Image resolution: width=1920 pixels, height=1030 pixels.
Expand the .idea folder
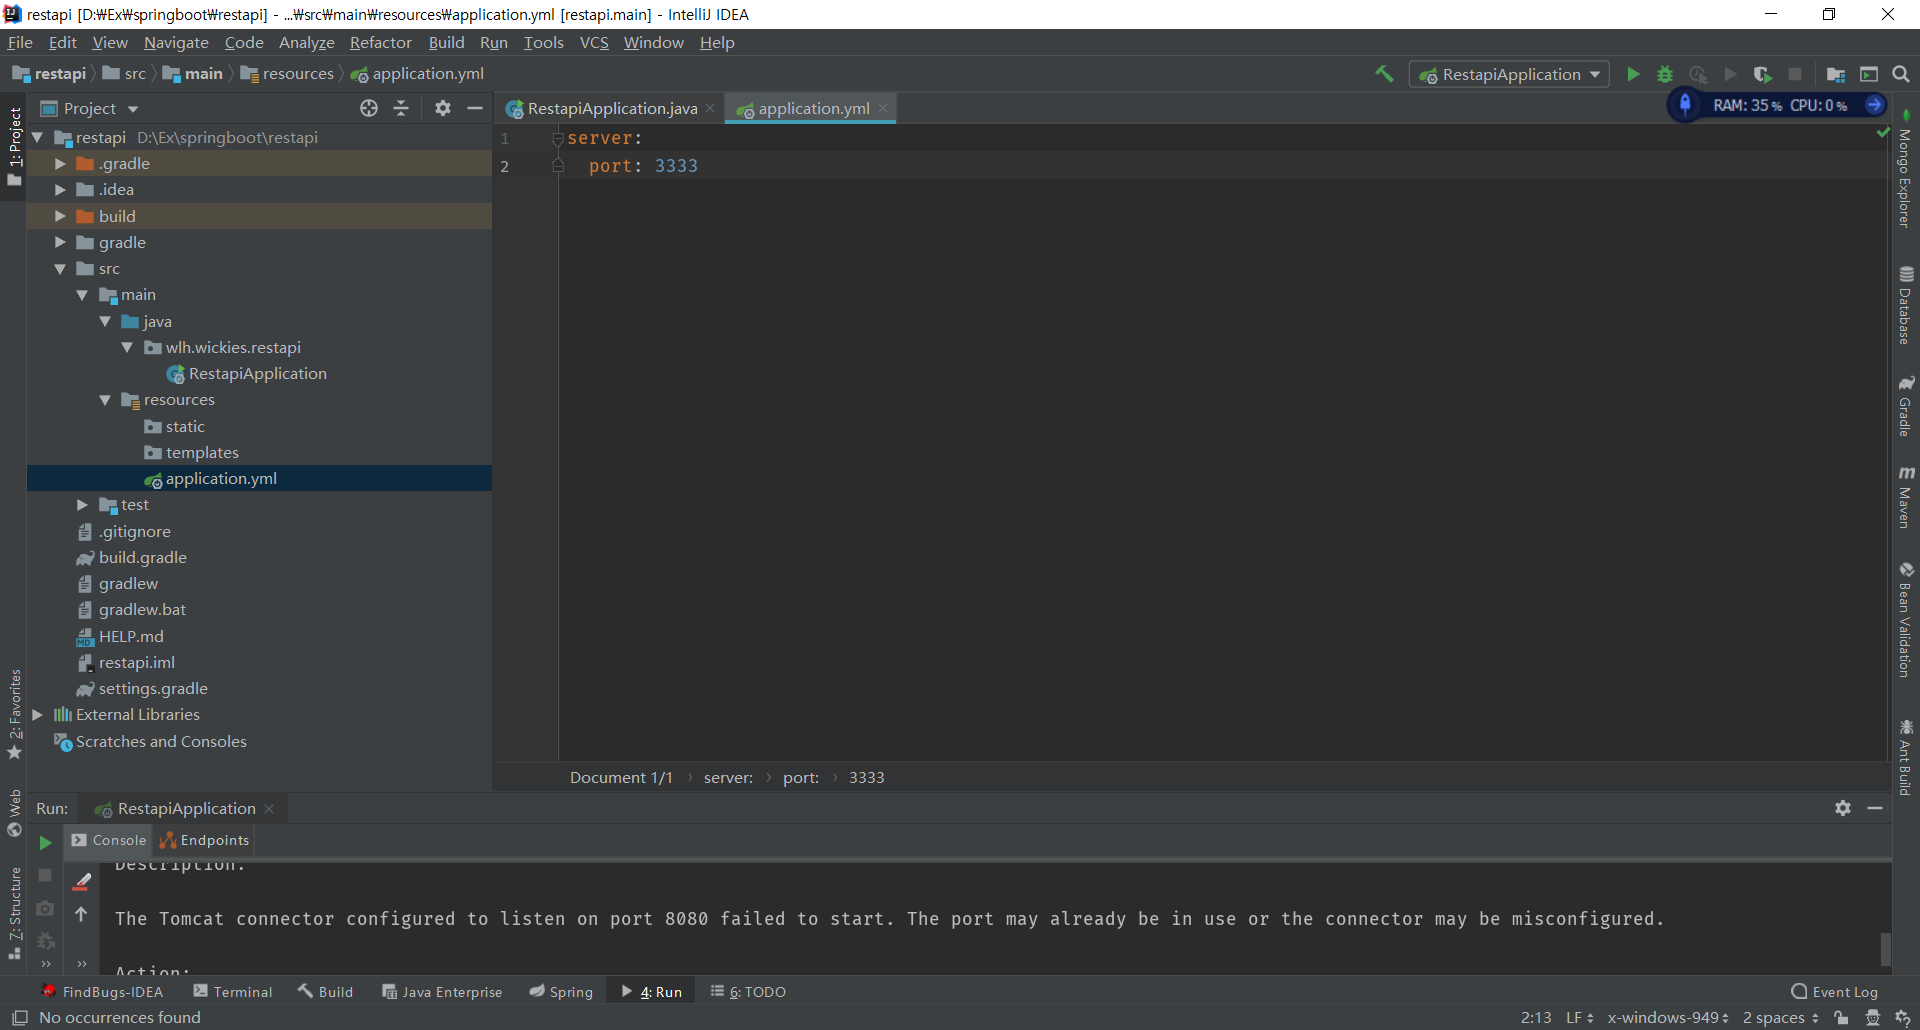point(60,190)
